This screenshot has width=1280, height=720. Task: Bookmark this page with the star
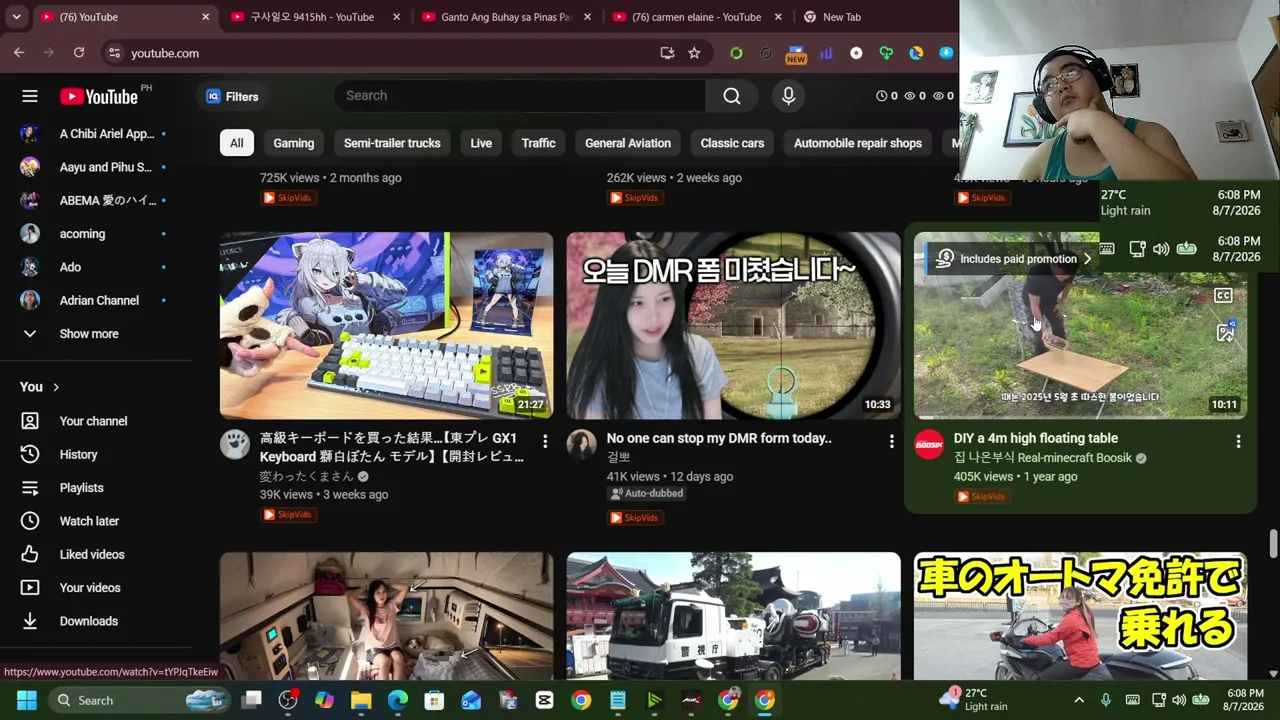694,53
